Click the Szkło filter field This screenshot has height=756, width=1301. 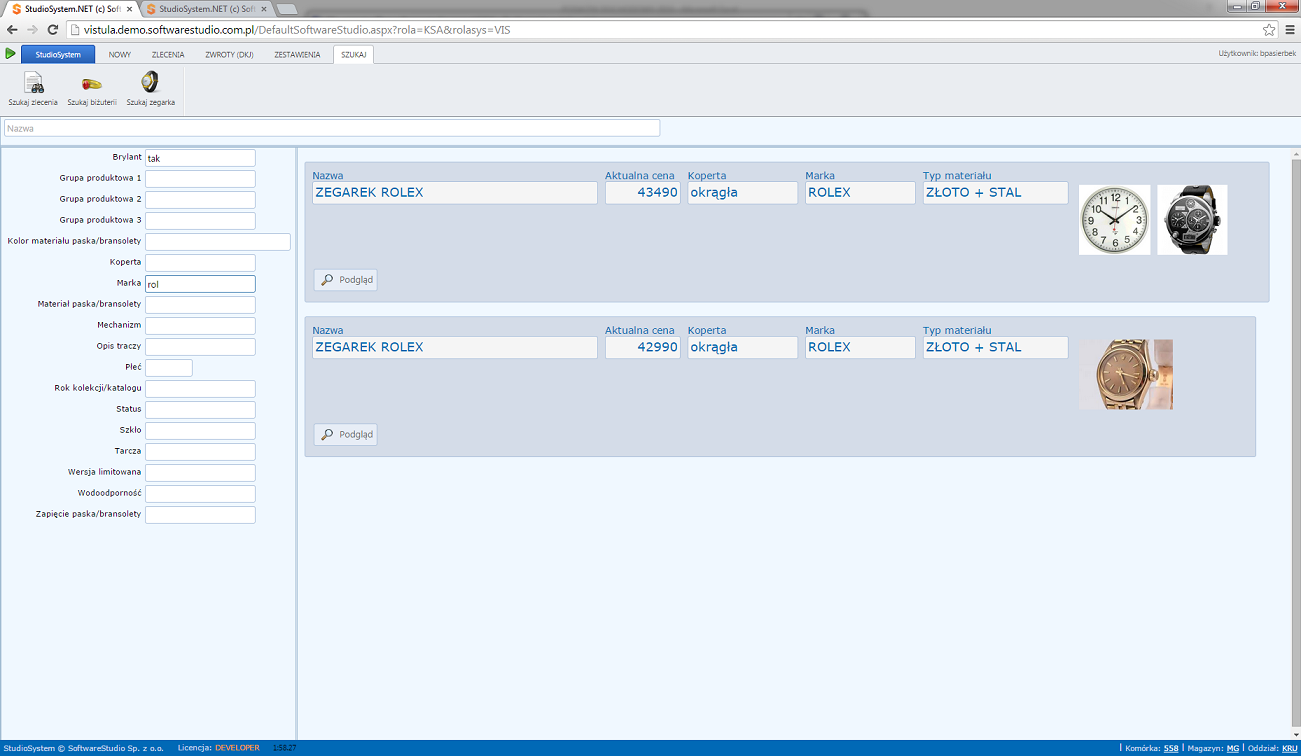200,431
